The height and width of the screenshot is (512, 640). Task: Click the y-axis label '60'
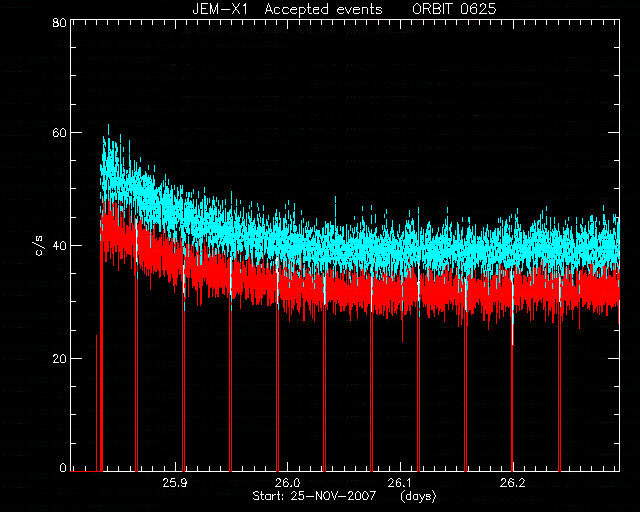[60, 133]
